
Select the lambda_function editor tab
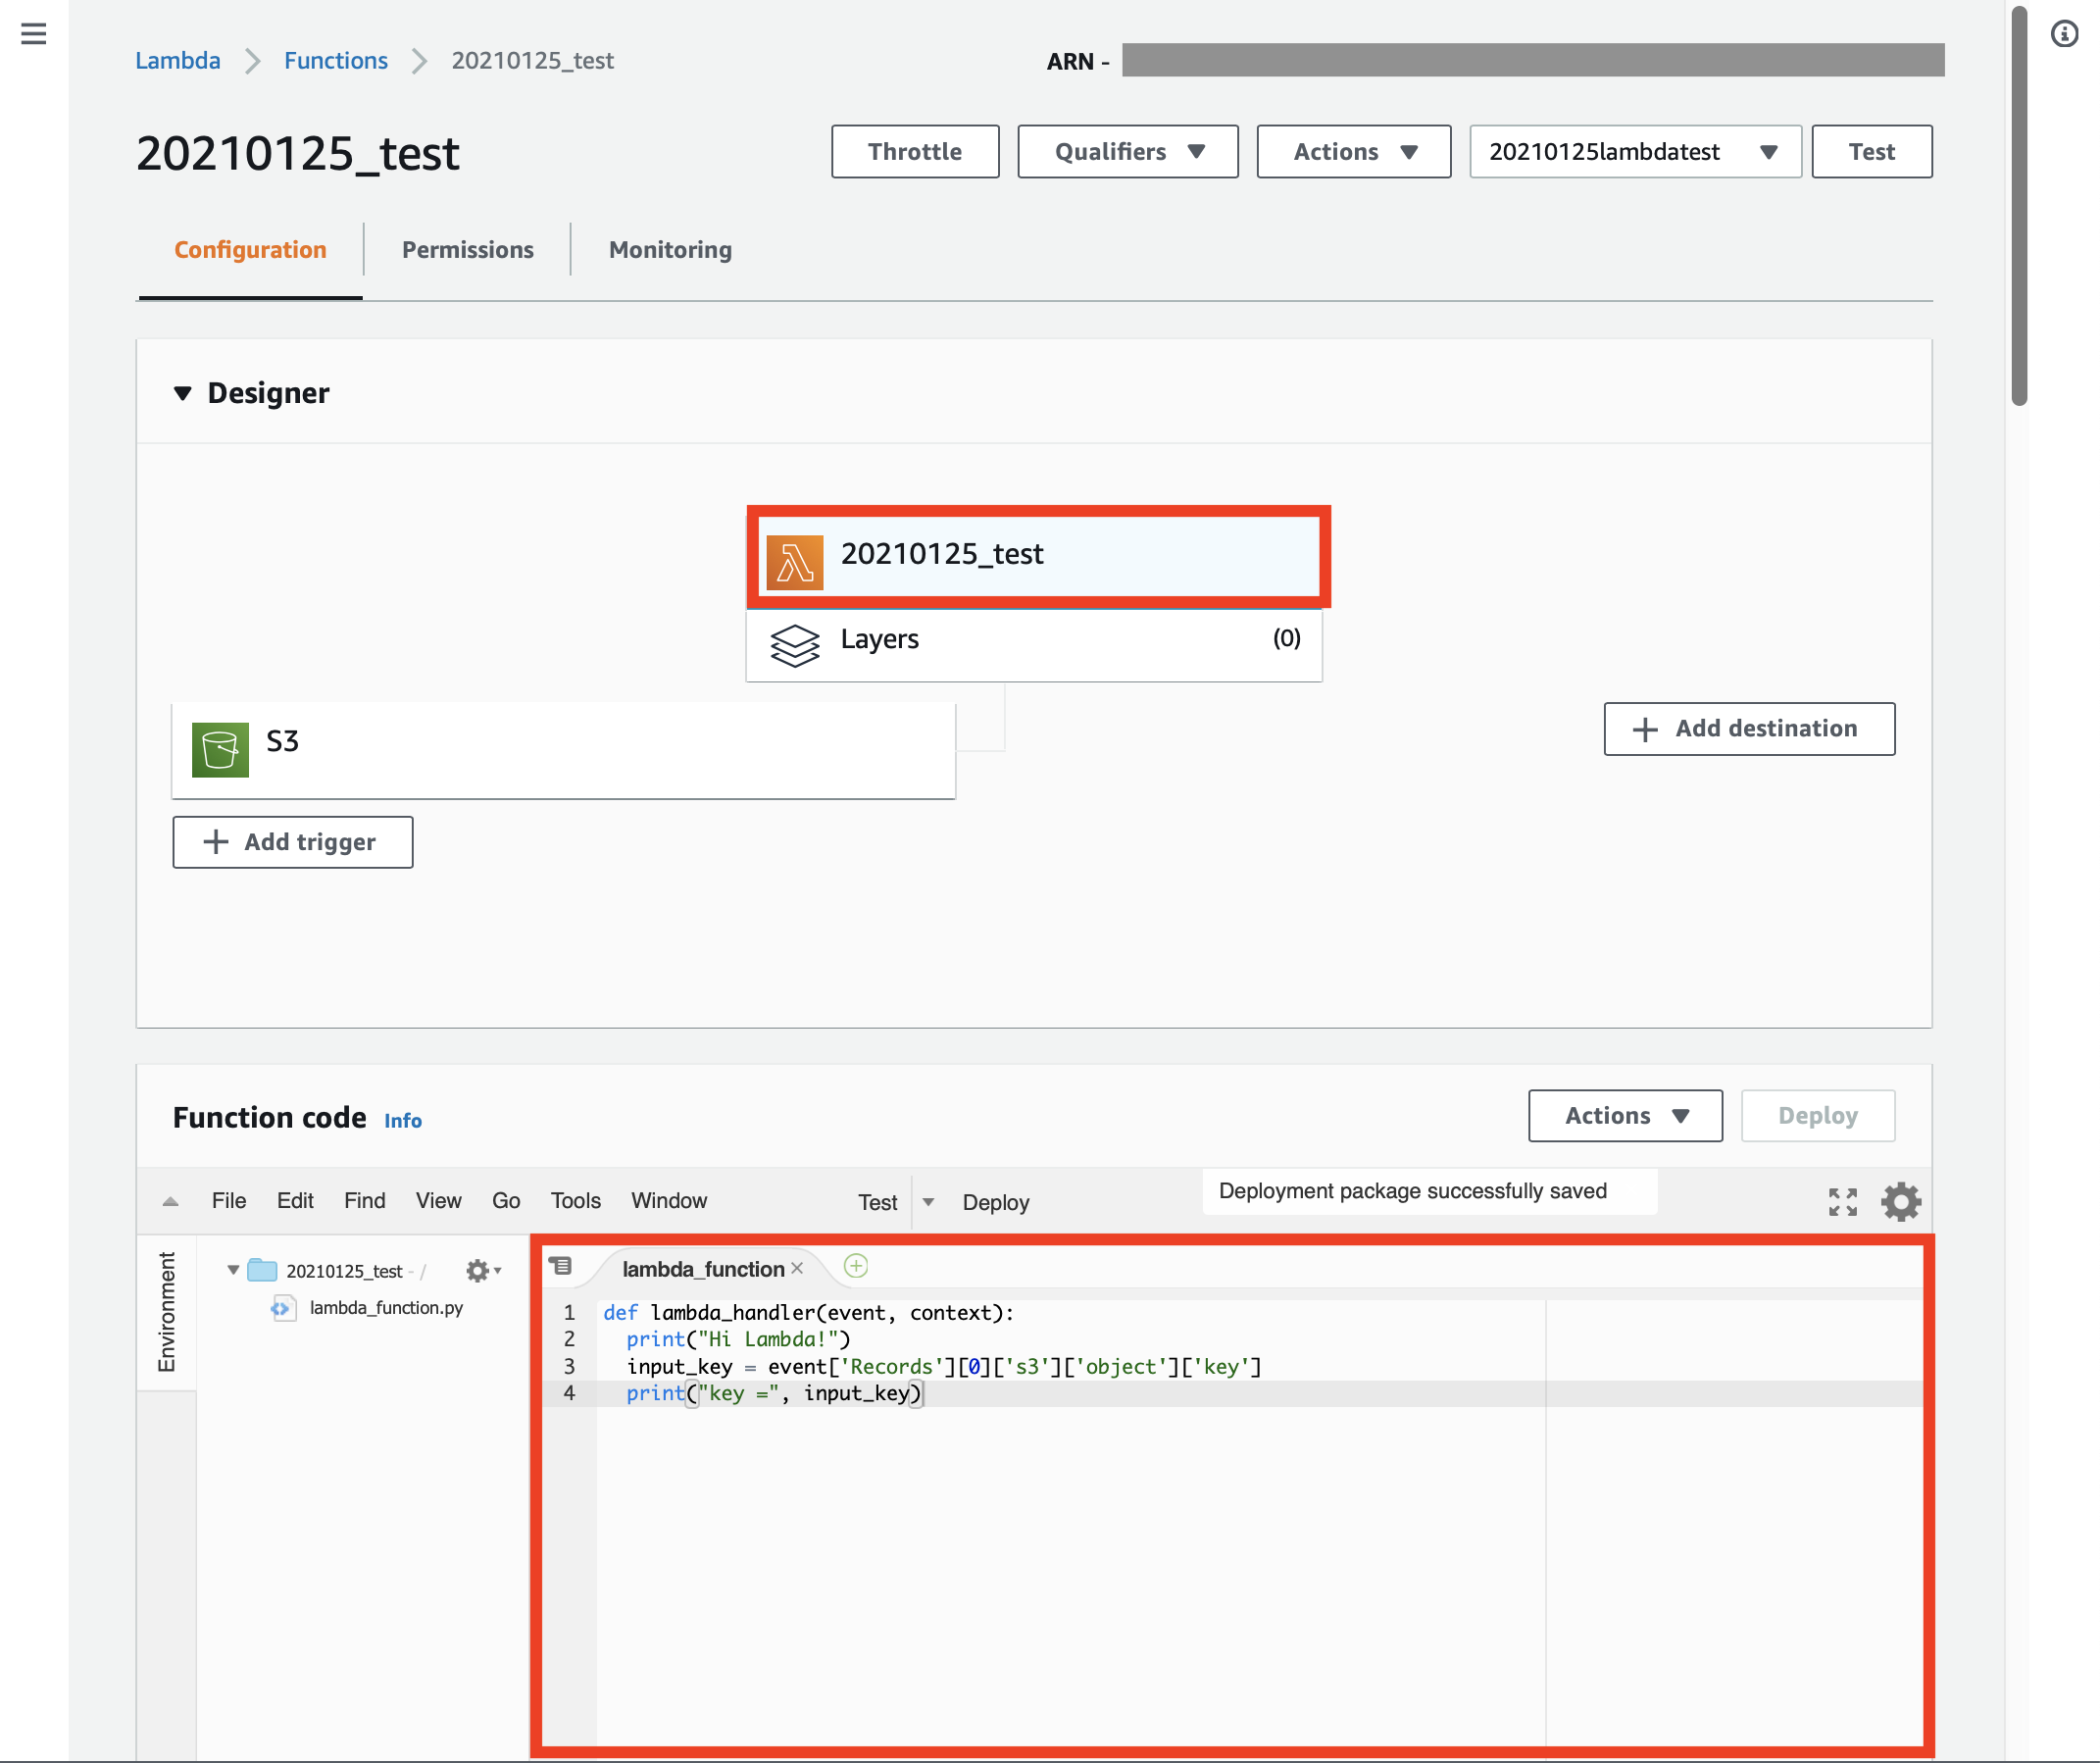703,1268
